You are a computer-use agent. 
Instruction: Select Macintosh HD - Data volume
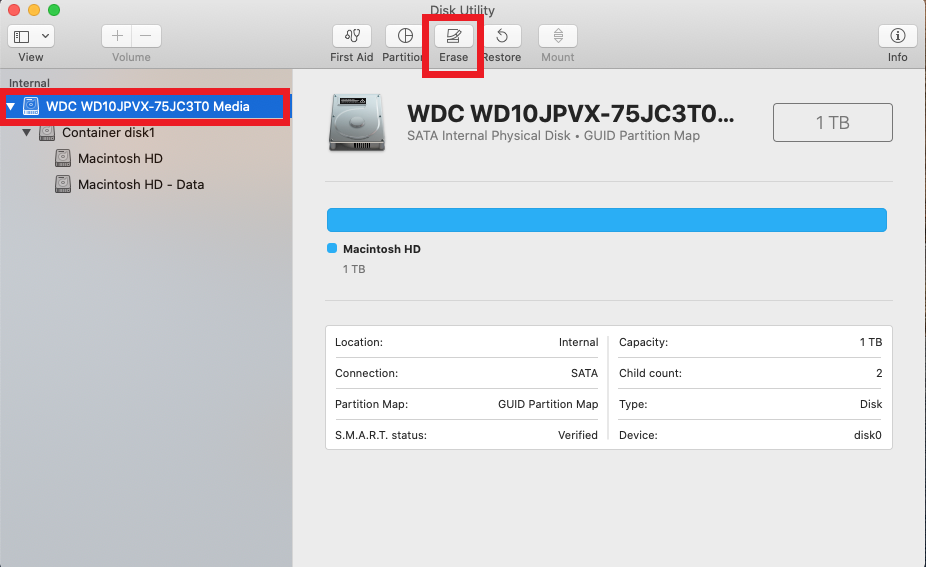[141, 185]
